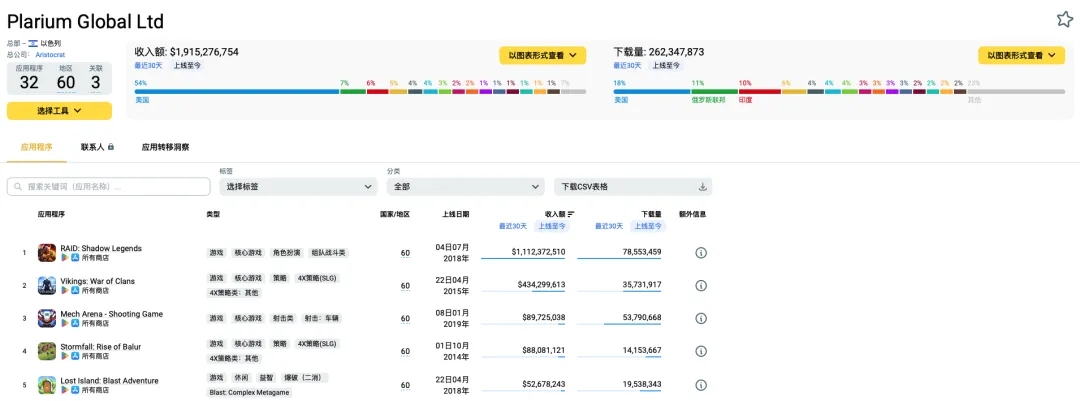Open the 分类 dropdown showing 全部
This screenshot has width=1080, height=401.
coord(465,187)
